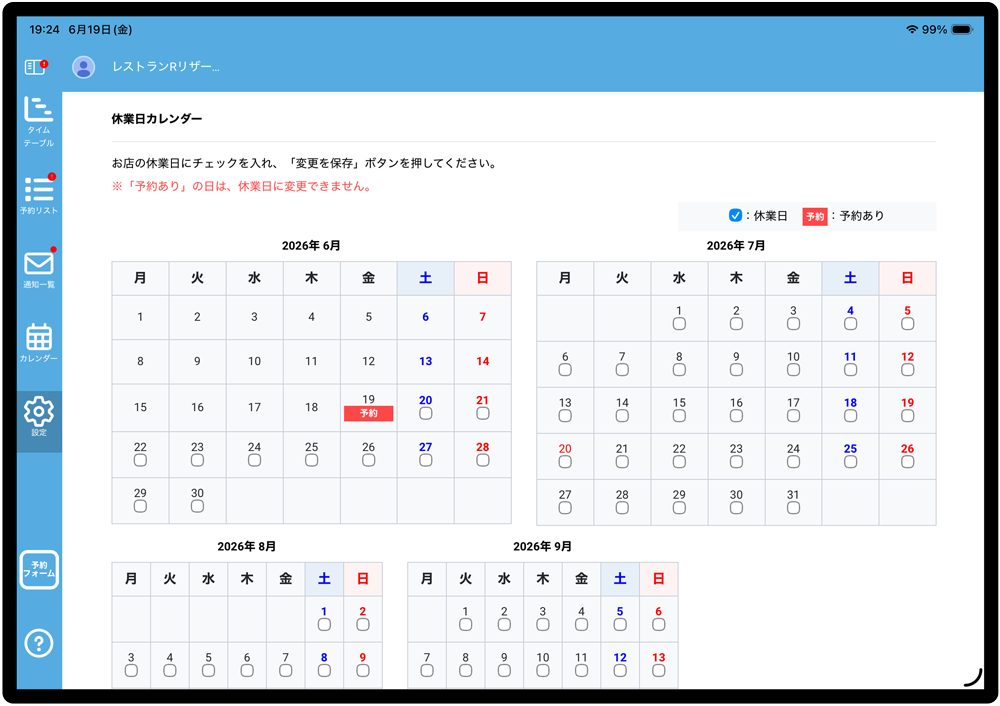The height and width of the screenshot is (706, 1000).
Task: Tap the status bar time 19:24
Action: [x=45, y=29]
